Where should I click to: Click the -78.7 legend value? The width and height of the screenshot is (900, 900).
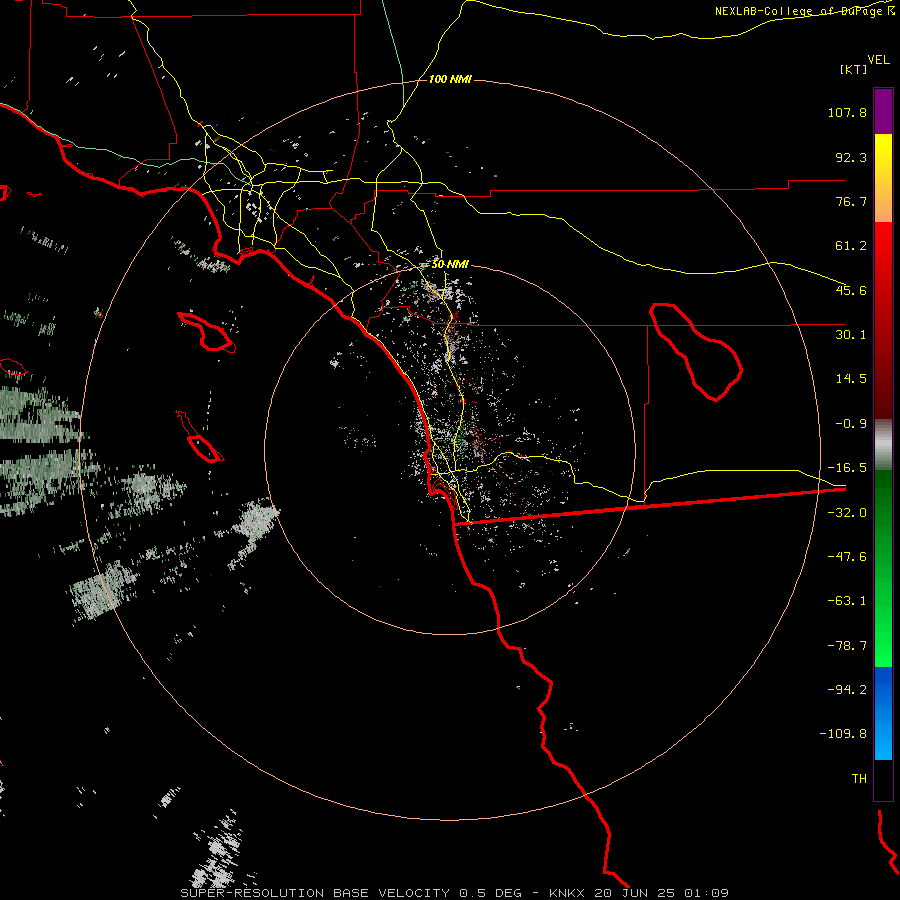point(847,646)
